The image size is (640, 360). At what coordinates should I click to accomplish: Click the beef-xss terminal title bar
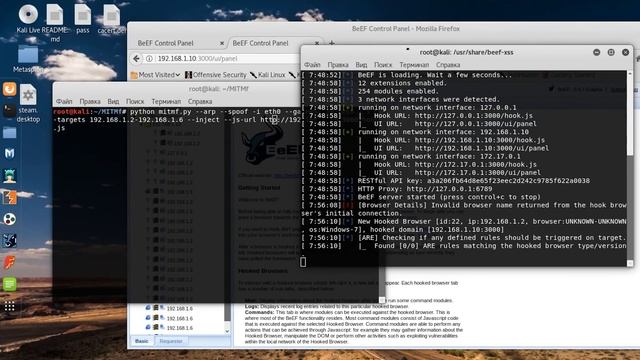[x=467, y=52]
